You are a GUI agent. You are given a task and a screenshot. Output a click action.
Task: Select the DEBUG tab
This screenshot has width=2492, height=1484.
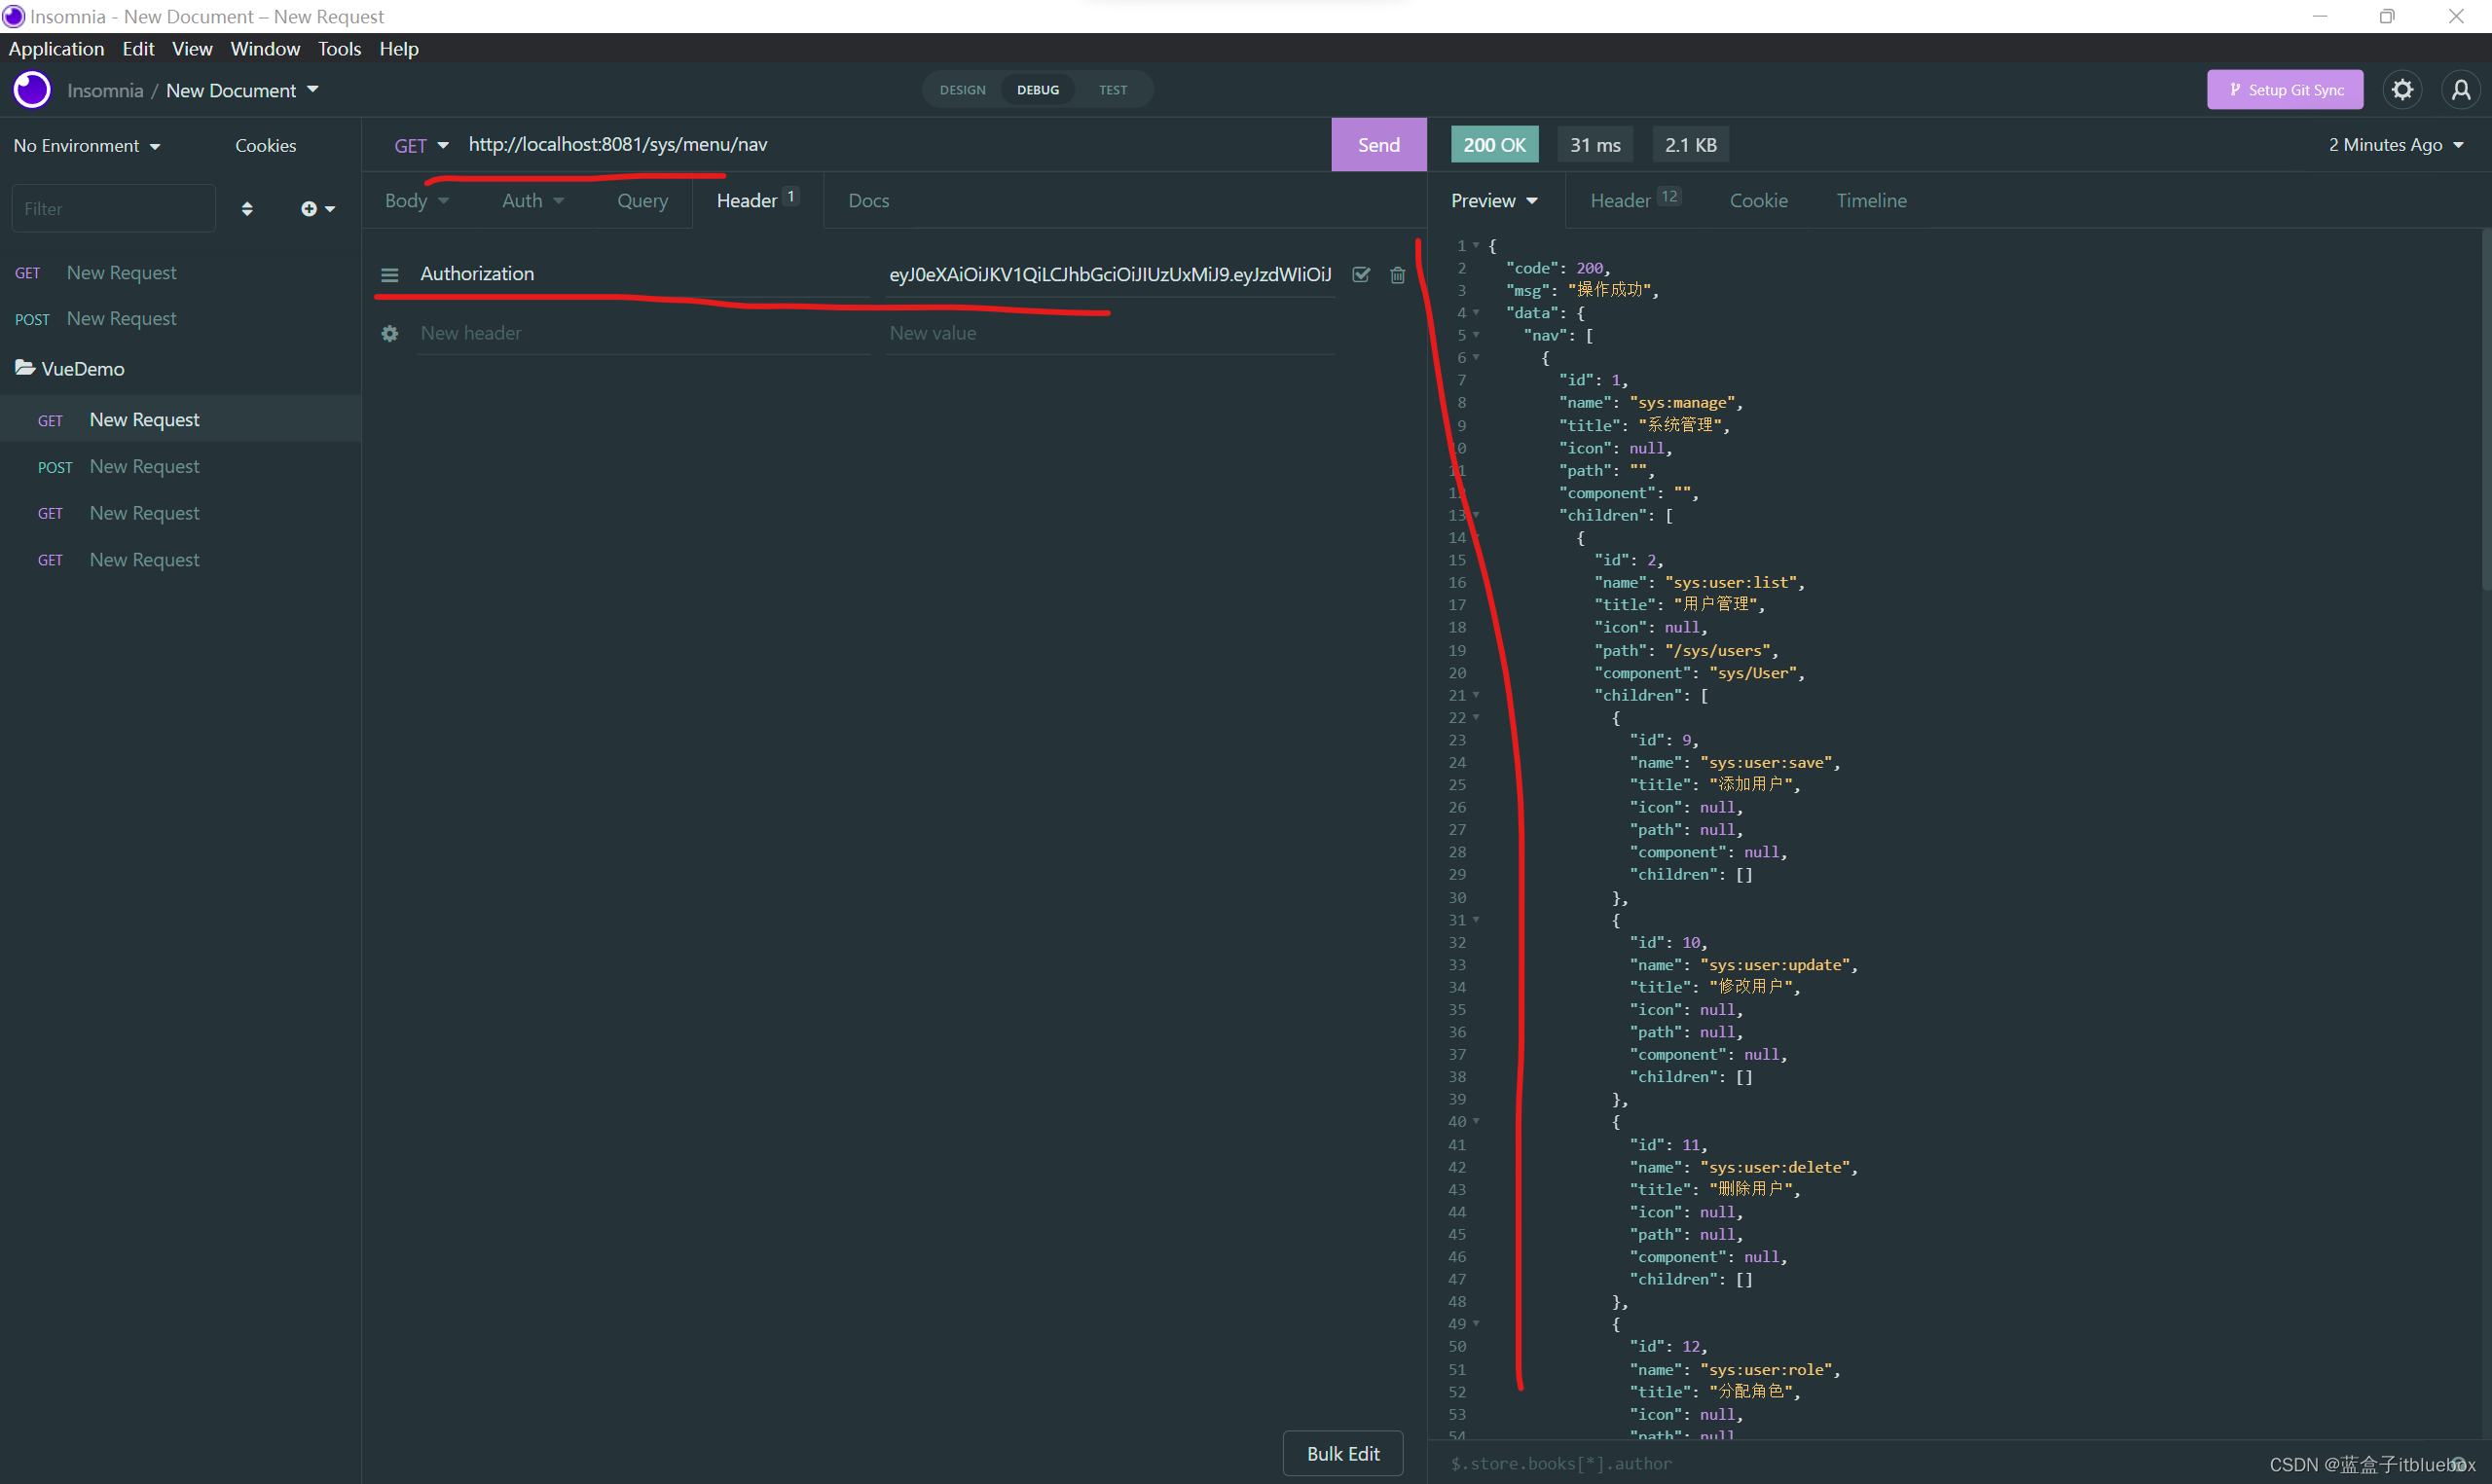(1036, 90)
